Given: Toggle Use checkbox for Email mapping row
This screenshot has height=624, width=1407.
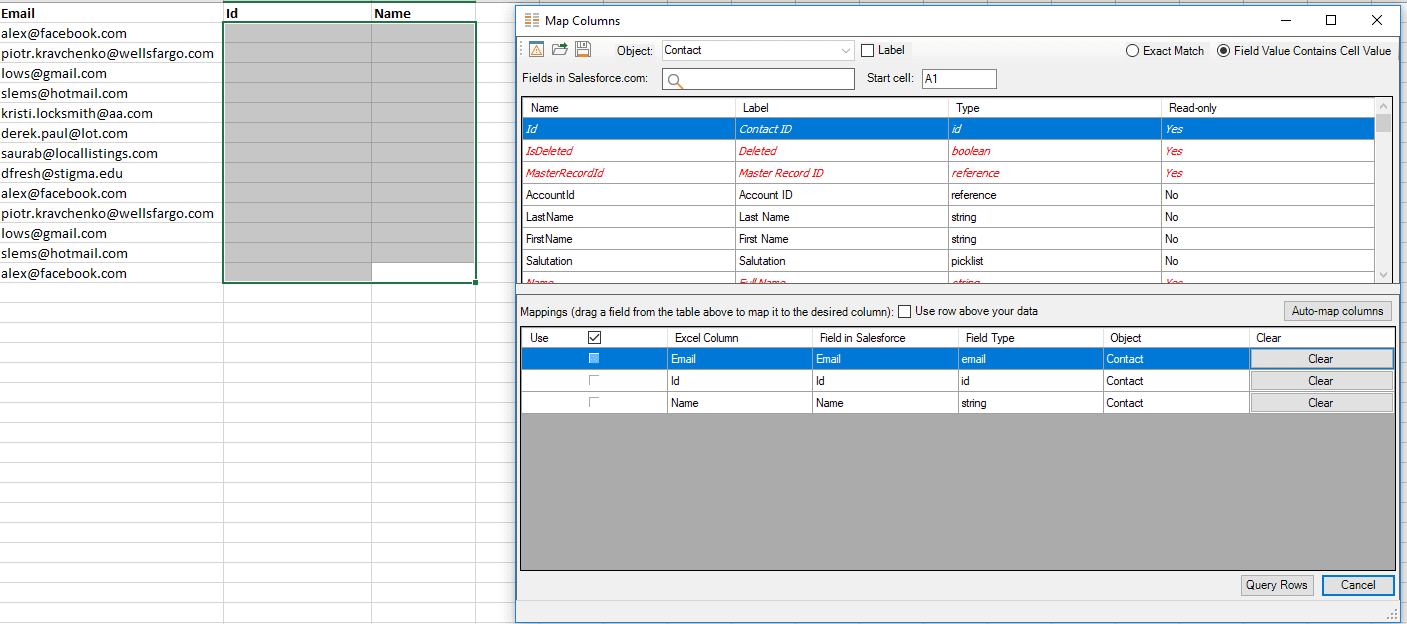Looking at the screenshot, I should tap(594, 358).
